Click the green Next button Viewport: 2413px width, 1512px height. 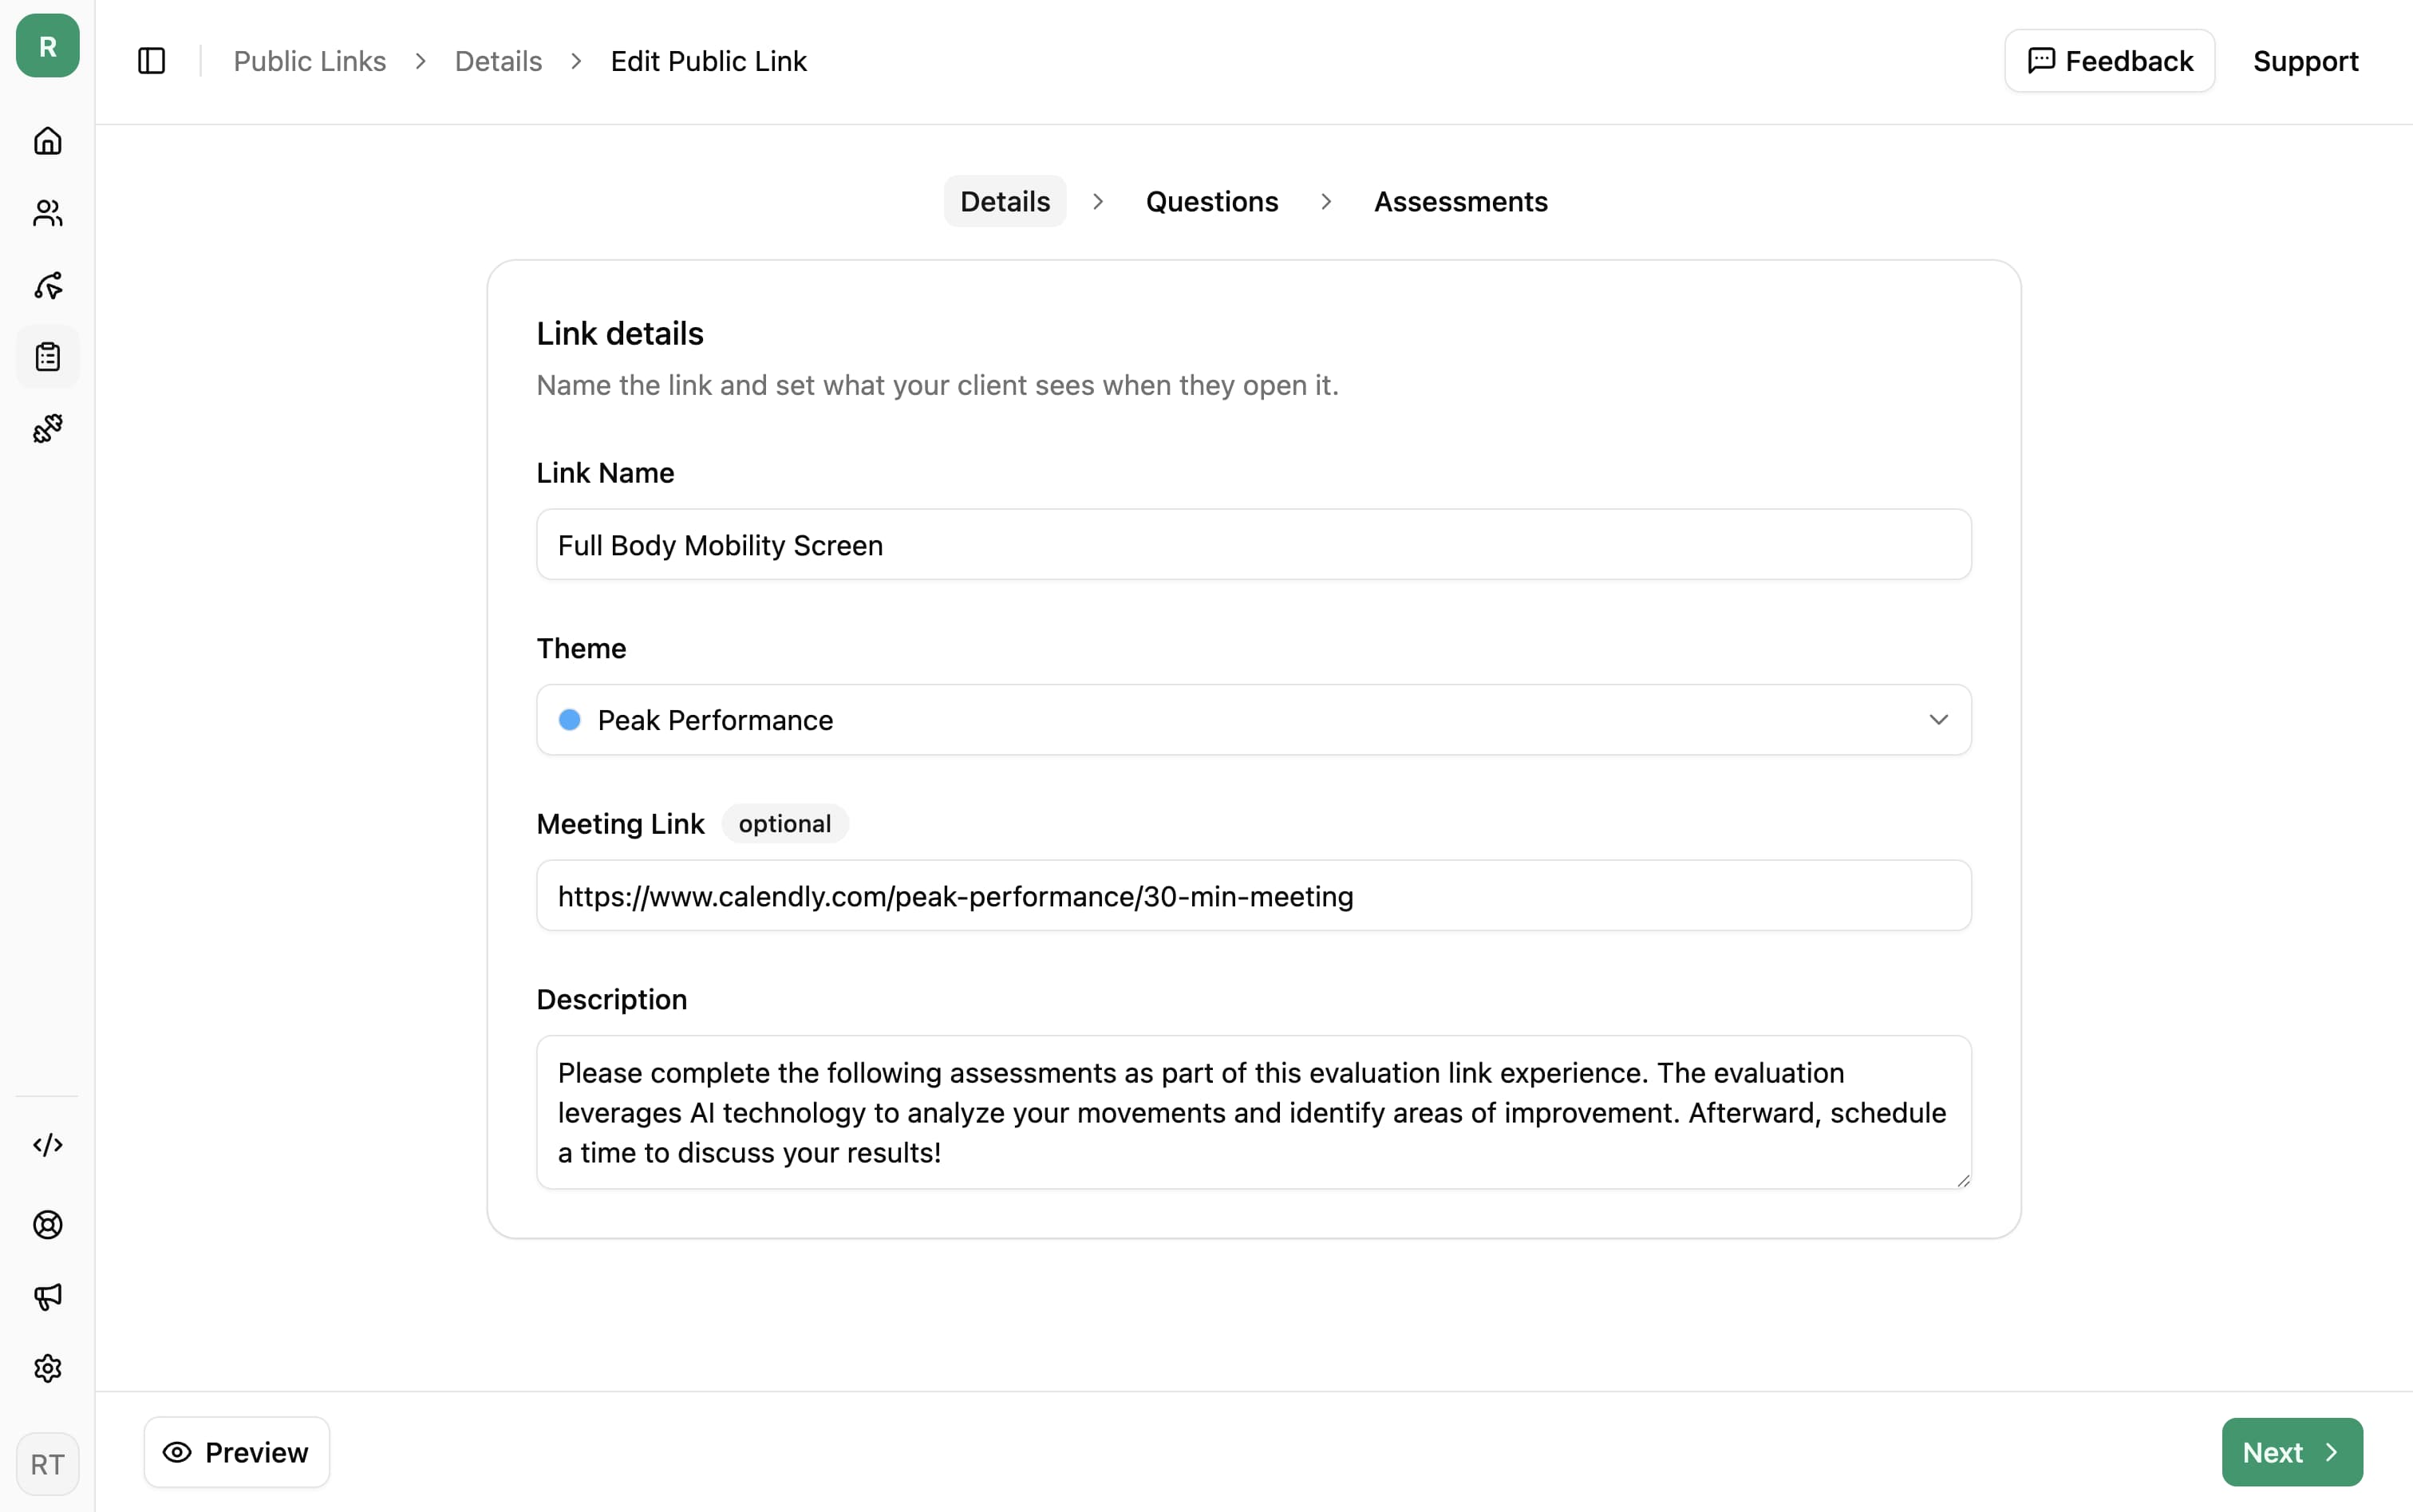coord(2292,1452)
